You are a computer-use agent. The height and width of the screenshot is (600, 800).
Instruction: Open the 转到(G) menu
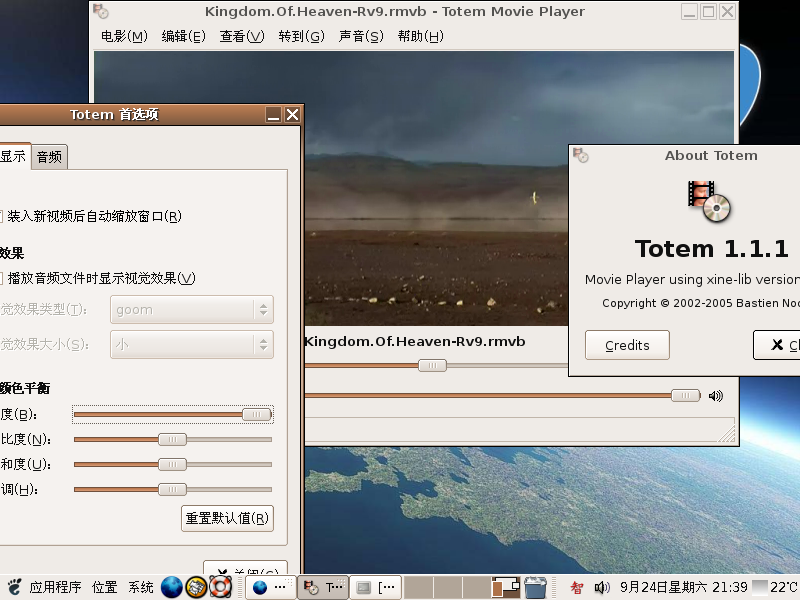[x=301, y=36]
